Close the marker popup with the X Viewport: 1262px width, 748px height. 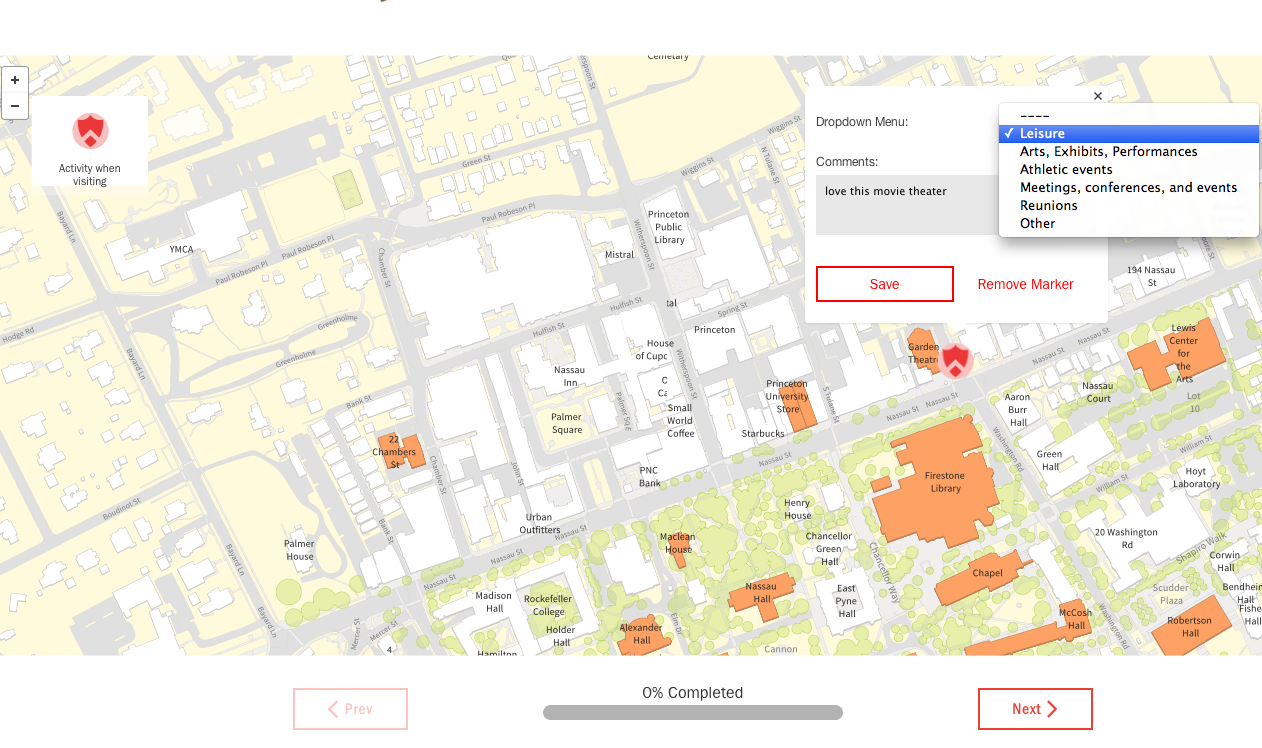[1097, 96]
